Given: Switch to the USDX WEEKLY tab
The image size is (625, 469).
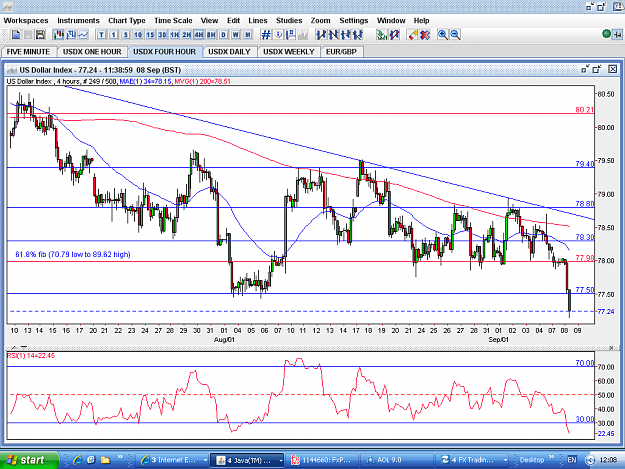Looking at the screenshot, I should pyautogui.click(x=289, y=52).
